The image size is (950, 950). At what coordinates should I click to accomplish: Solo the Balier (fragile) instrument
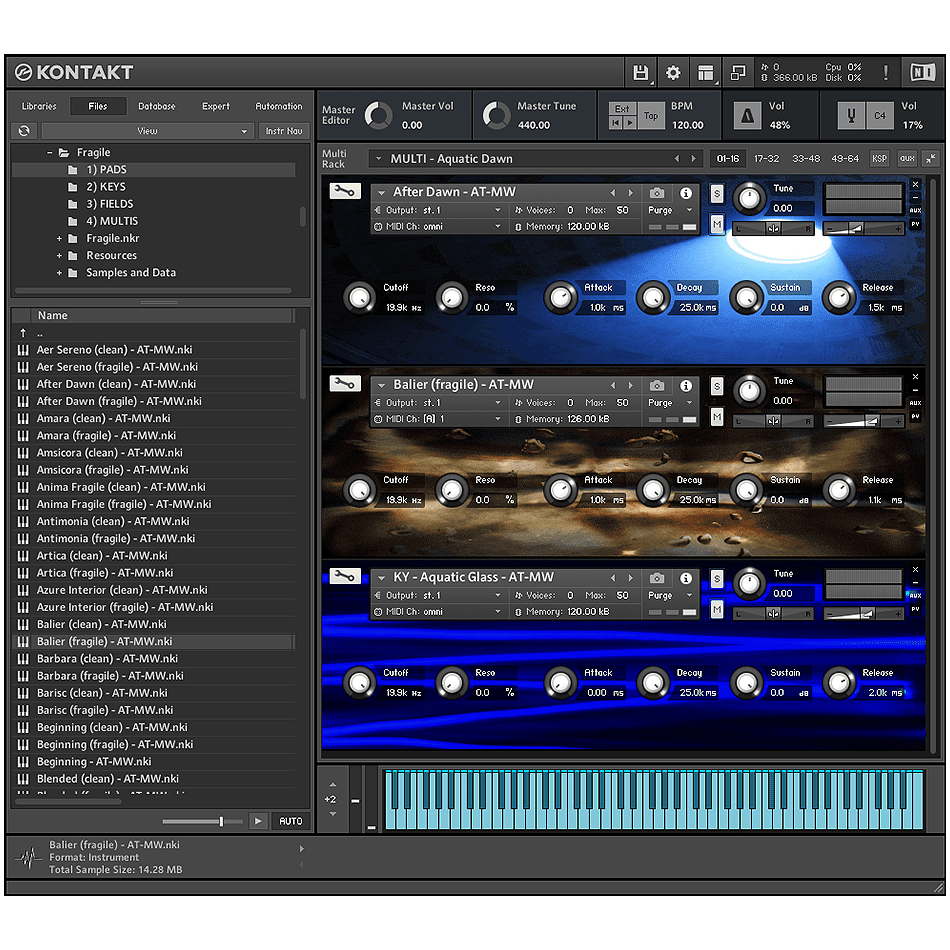[717, 386]
